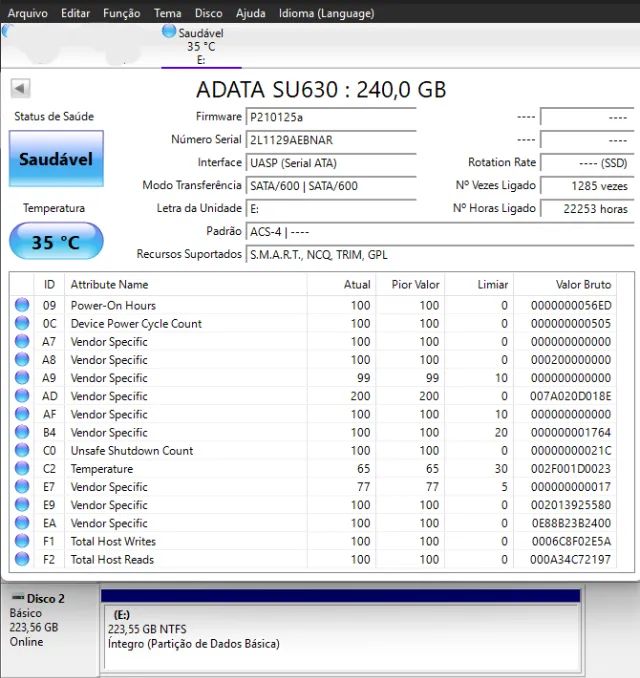Click the blue health orb on disk E: tab
The height and width of the screenshot is (678, 640).
pos(169,31)
